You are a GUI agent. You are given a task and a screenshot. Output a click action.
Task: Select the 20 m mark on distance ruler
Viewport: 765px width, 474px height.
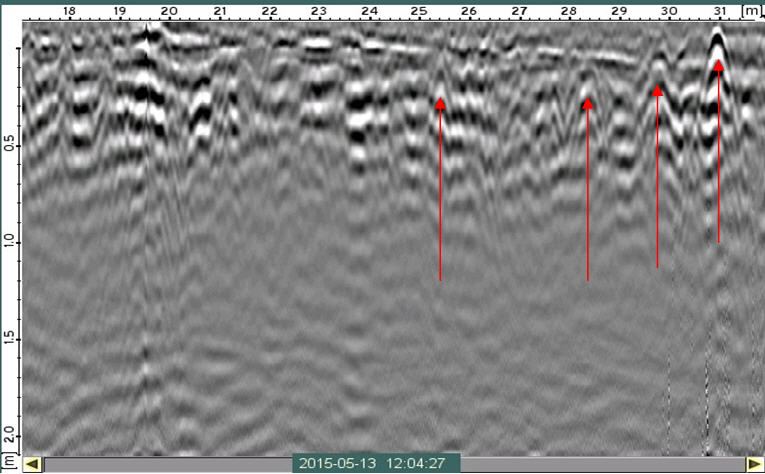click(x=169, y=11)
